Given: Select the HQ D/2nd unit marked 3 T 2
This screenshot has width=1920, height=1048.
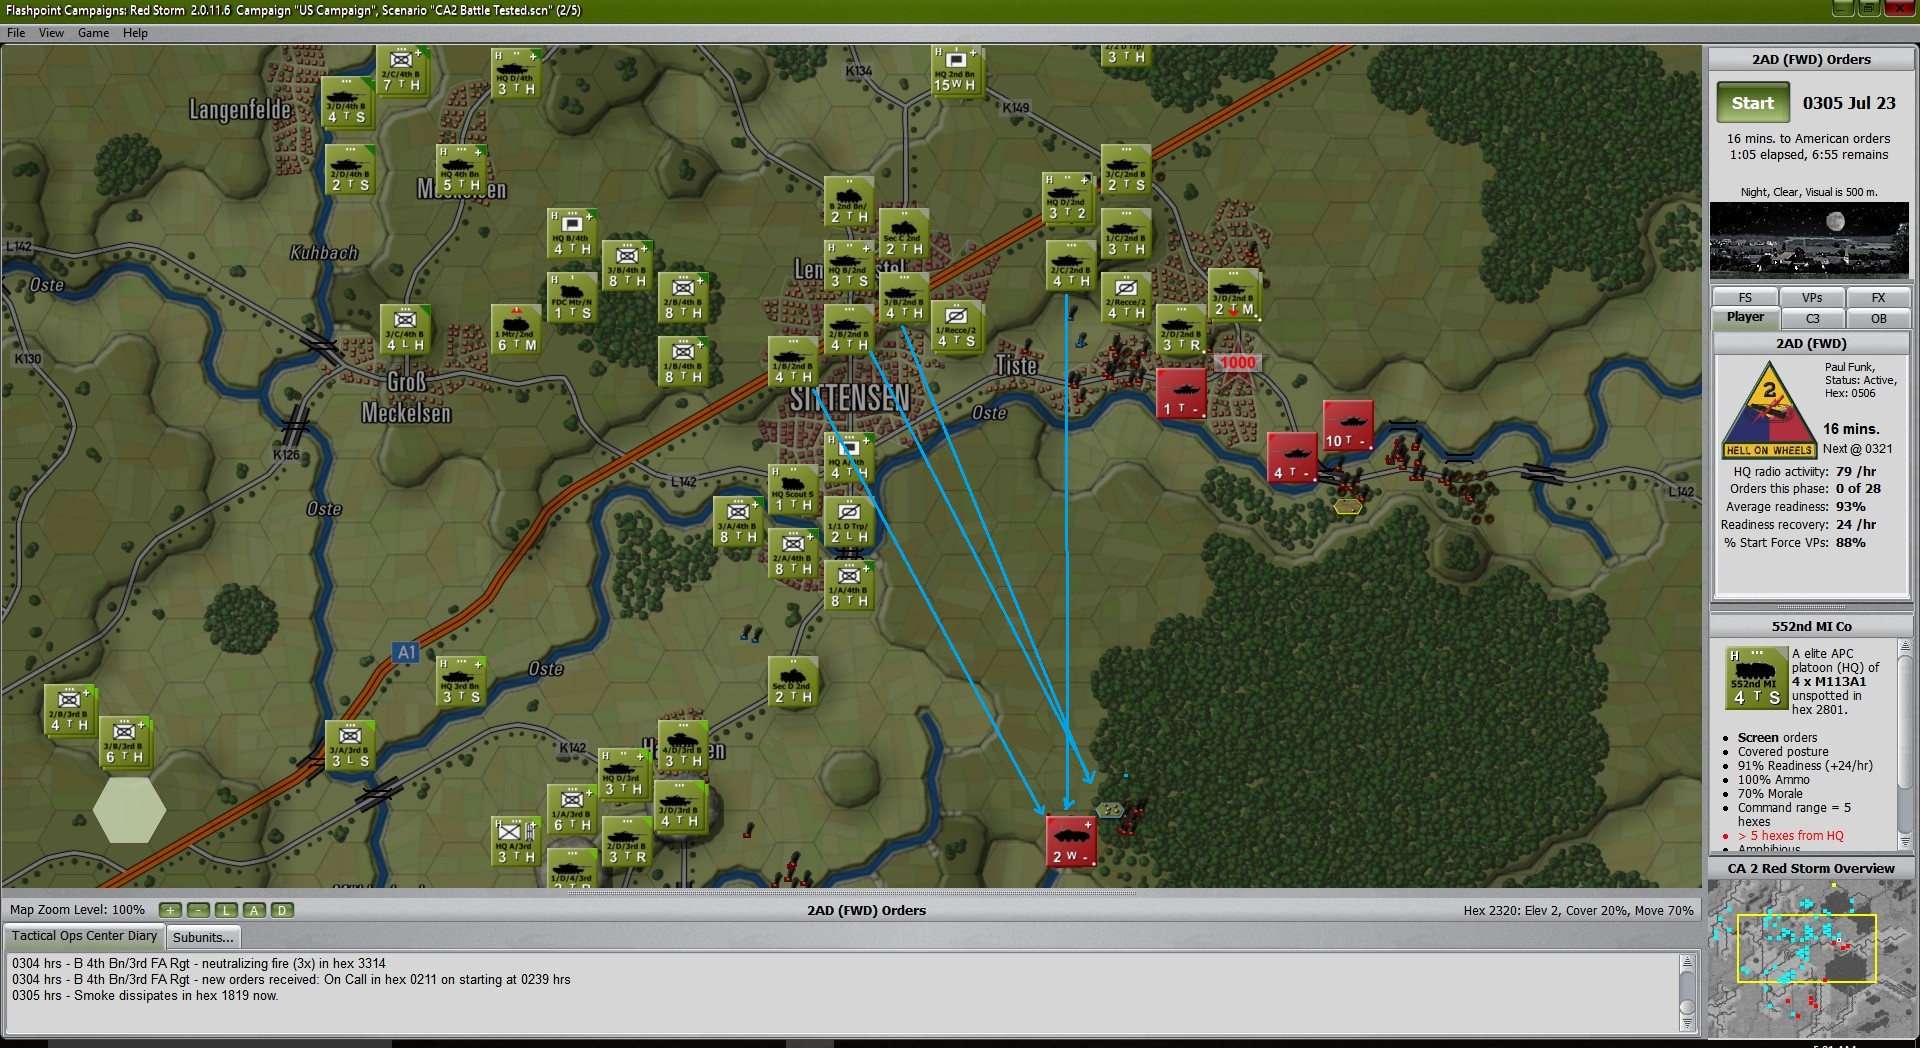Looking at the screenshot, I should 1067,198.
